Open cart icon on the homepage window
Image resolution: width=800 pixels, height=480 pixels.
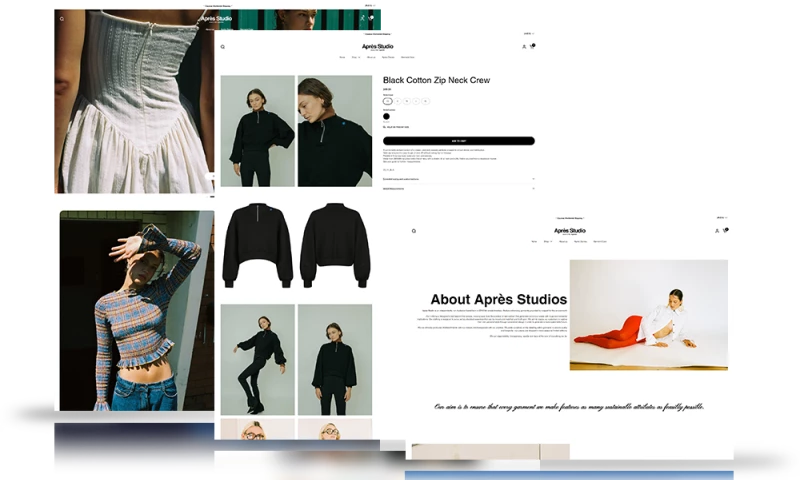click(x=371, y=18)
